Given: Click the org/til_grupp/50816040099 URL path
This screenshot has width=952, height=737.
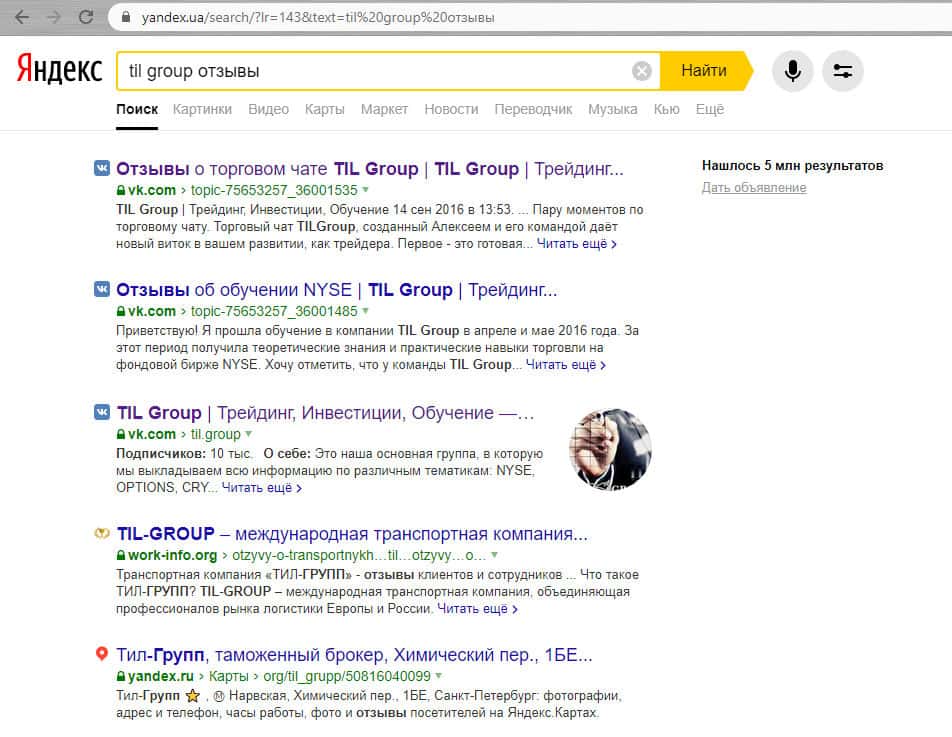Looking at the screenshot, I should [x=347, y=676].
